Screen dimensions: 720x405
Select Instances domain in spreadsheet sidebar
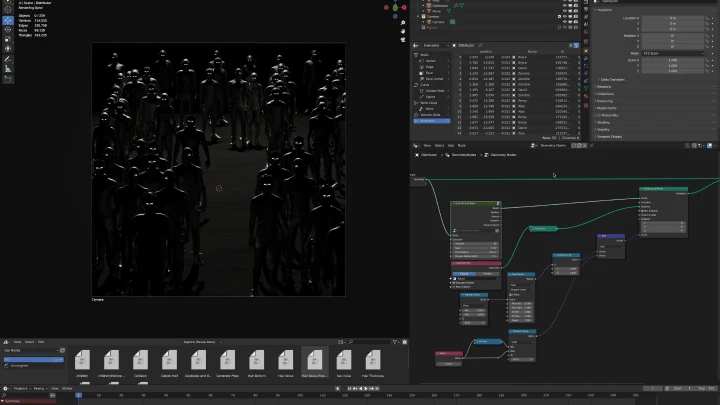pyautogui.click(x=430, y=121)
